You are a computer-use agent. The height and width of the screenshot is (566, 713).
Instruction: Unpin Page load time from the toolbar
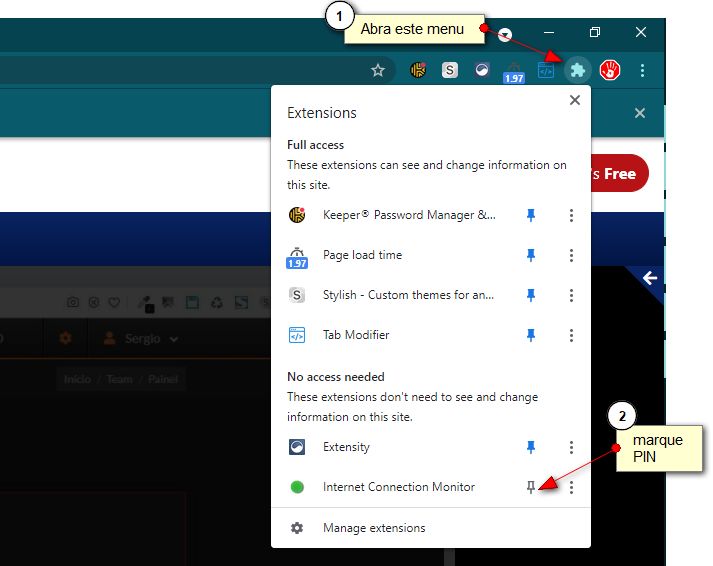531,255
